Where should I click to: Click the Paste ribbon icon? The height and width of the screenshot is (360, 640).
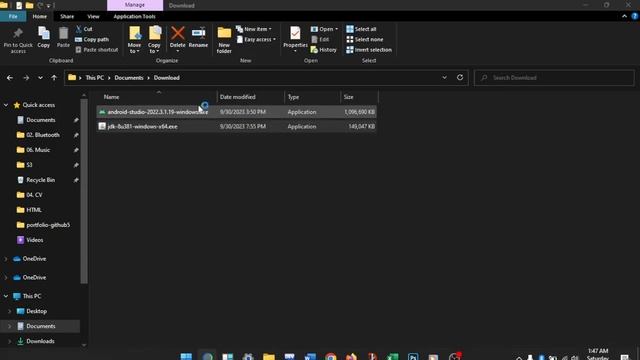coord(63,33)
